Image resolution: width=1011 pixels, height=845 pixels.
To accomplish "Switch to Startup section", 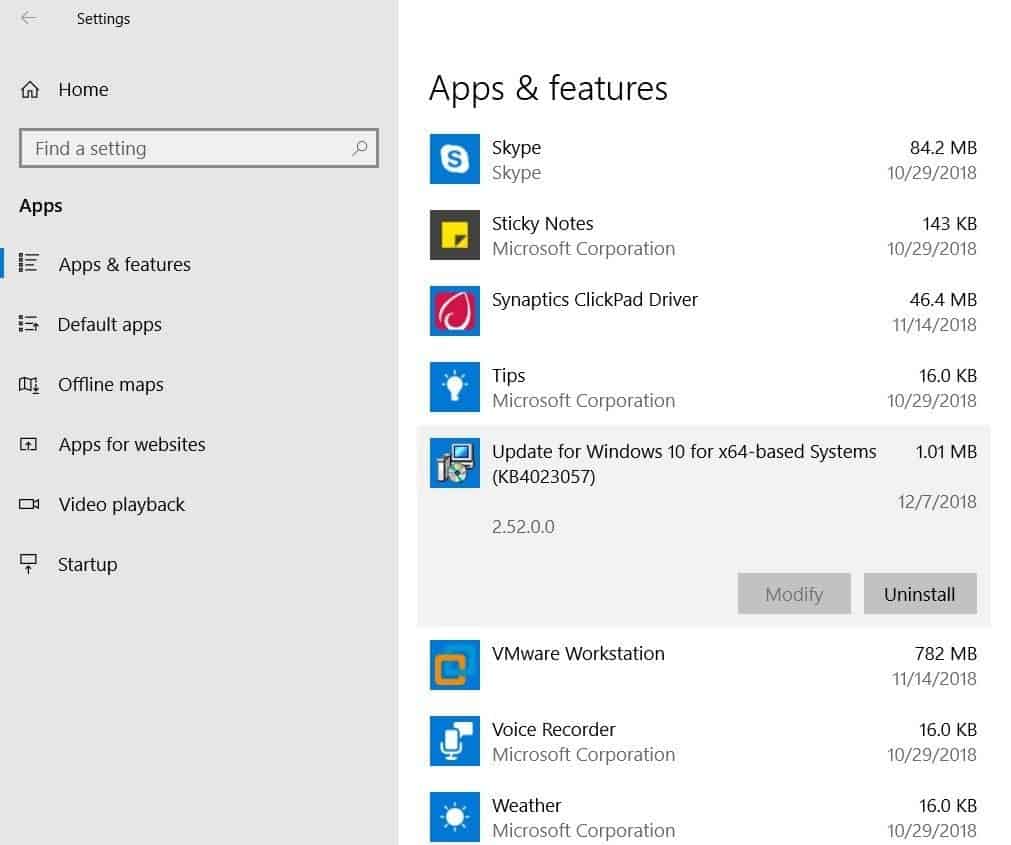I will (x=87, y=564).
